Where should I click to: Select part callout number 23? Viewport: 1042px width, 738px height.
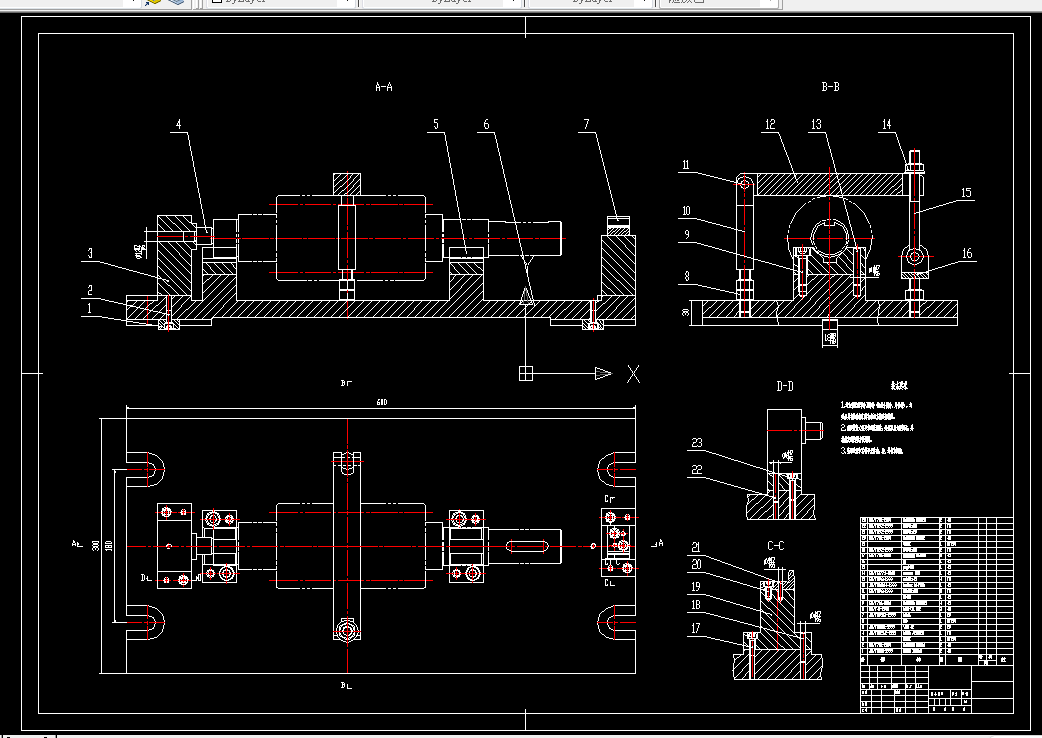696,443
